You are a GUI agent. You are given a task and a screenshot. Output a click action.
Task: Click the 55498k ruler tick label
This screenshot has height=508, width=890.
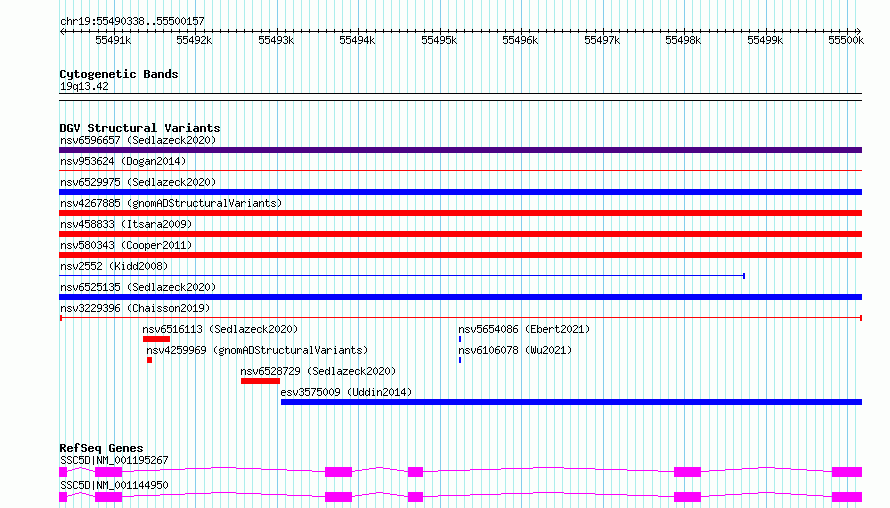point(683,40)
